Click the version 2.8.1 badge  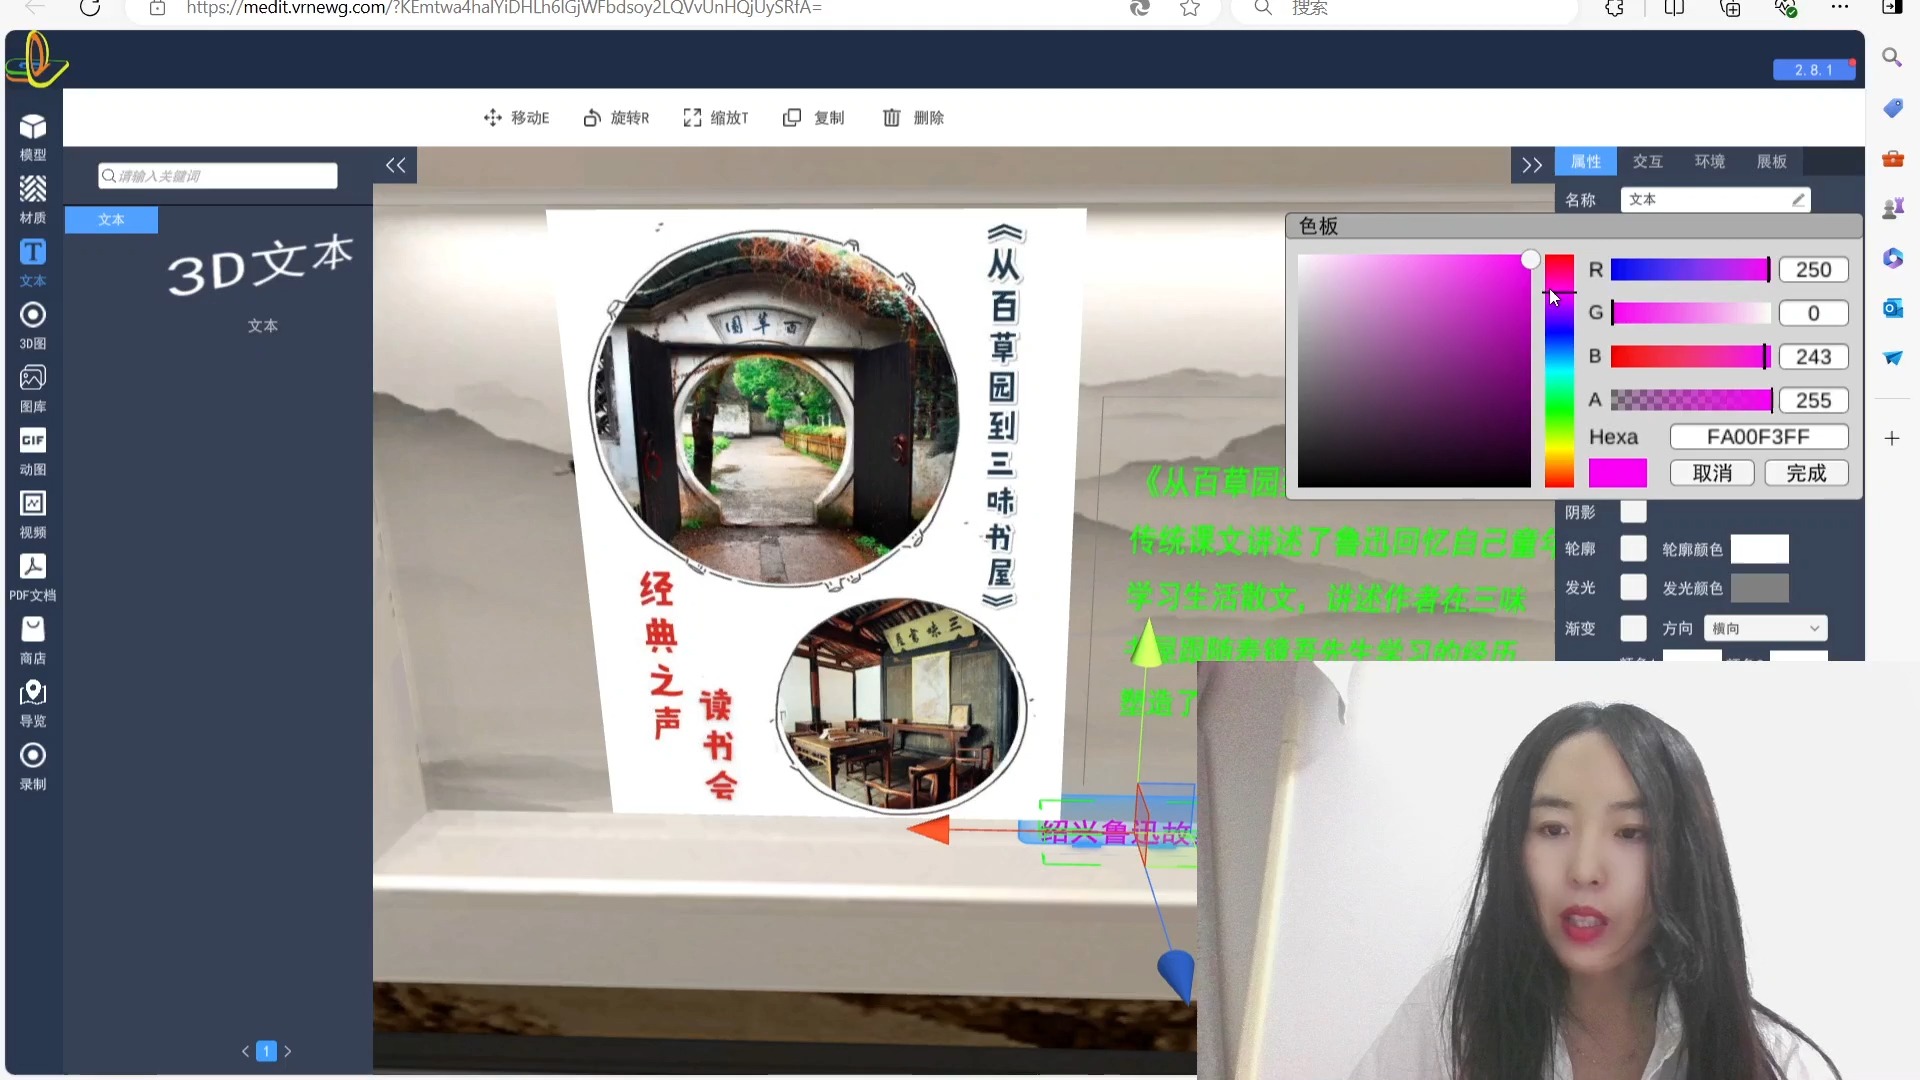pos(1814,70)
